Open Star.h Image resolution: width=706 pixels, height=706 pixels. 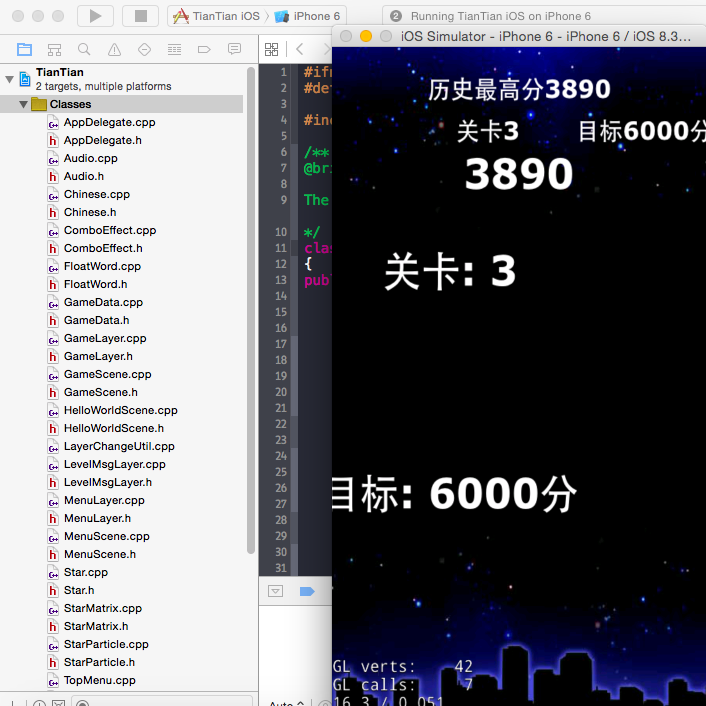pyautogui.click(x=79, y=591)
